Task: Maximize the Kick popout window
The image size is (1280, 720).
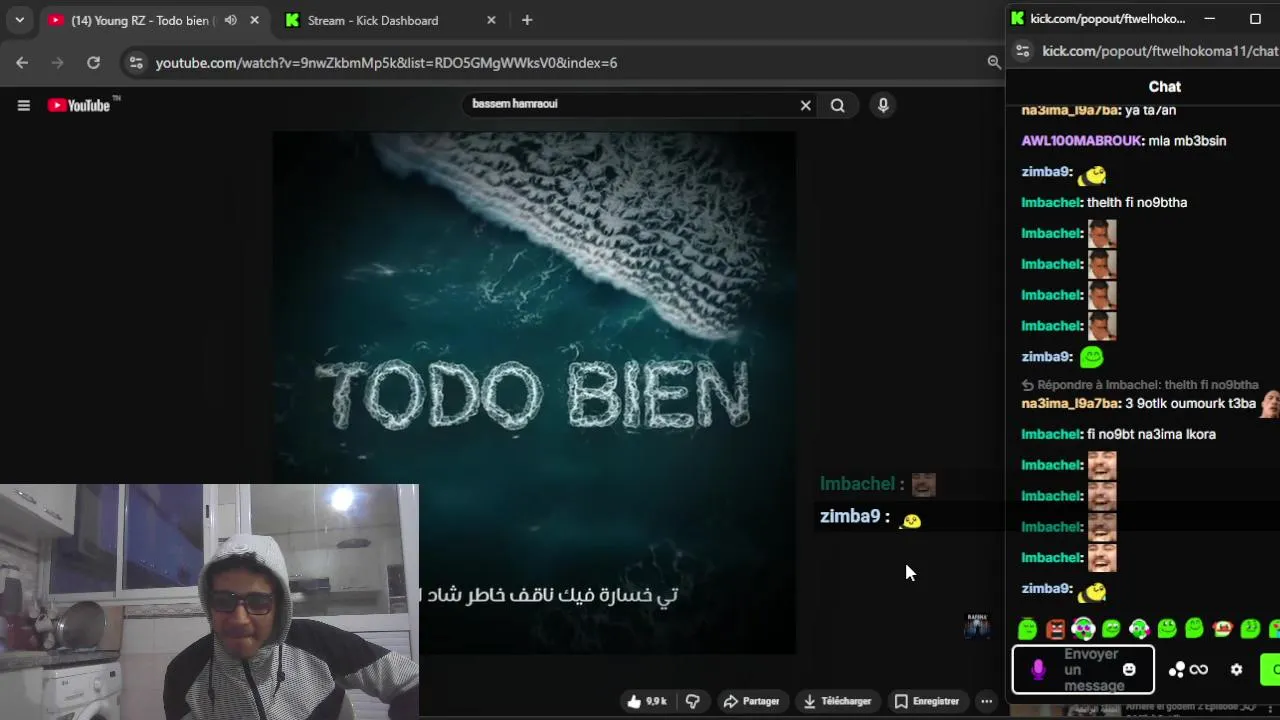Action: (x=1255, y=18)
